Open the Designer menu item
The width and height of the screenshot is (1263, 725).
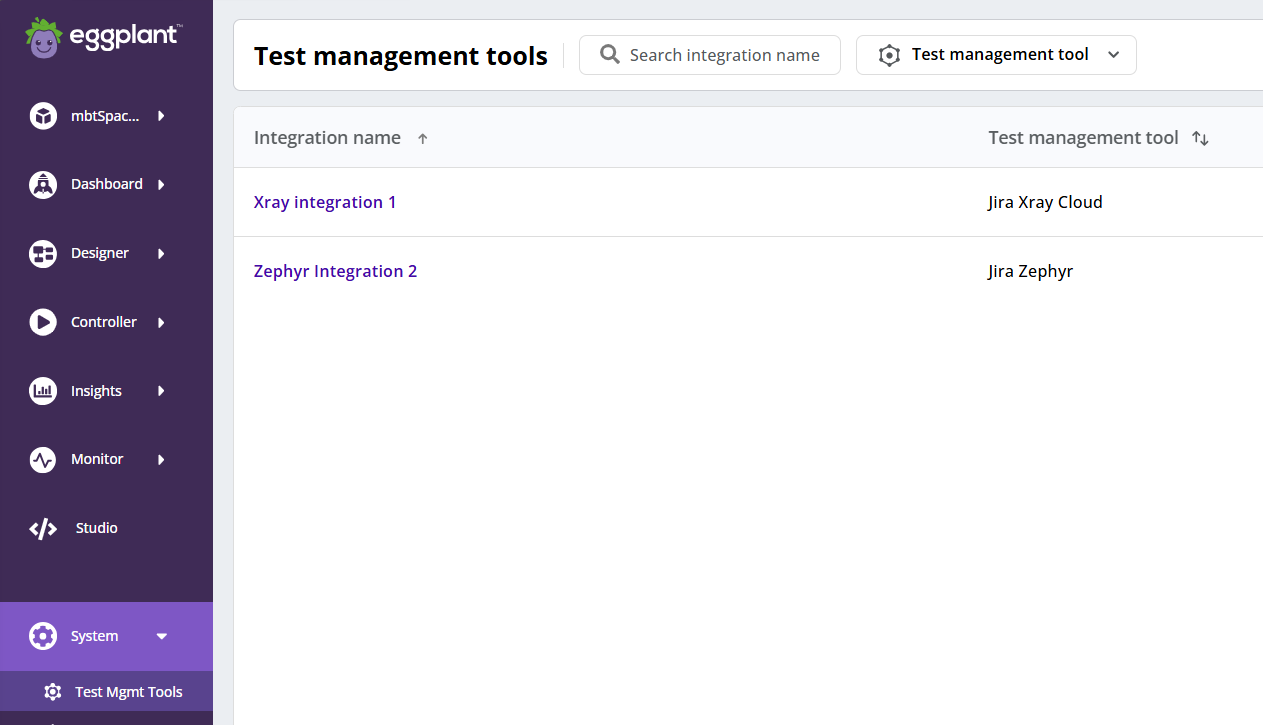(x=107, y=254)
